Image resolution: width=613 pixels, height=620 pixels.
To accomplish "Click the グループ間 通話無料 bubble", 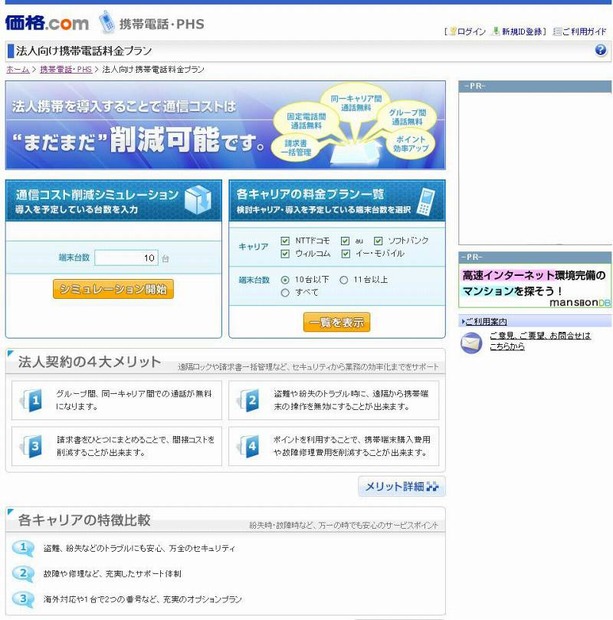I will click(407, 117).
